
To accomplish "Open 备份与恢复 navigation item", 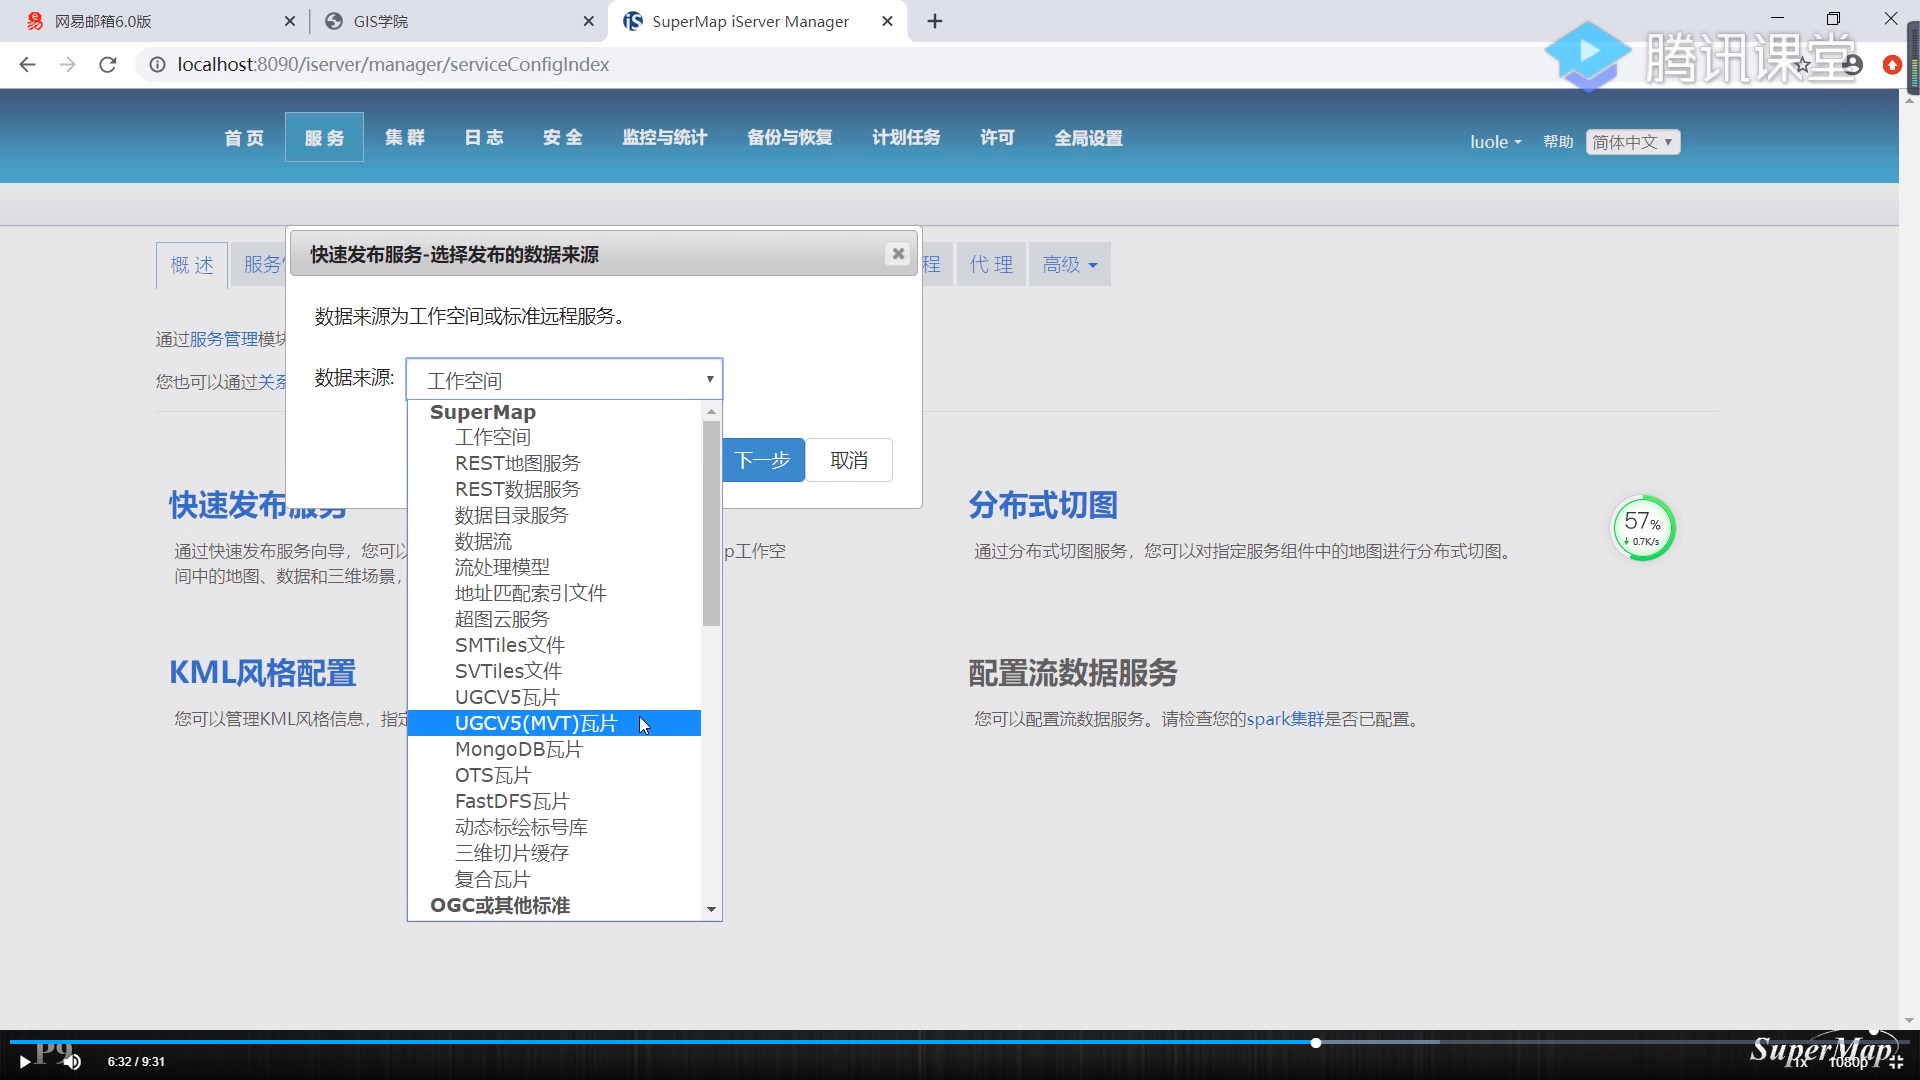I will tap(789, 138).
